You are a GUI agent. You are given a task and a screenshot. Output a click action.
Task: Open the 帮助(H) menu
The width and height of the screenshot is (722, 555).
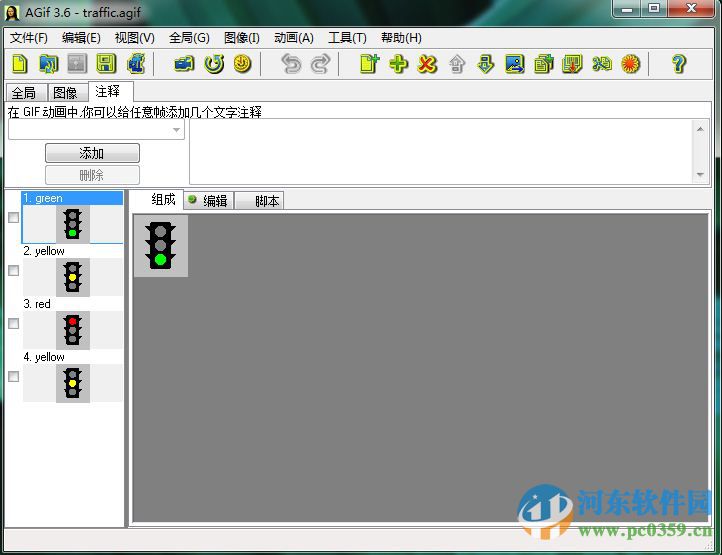coord(401,38)
